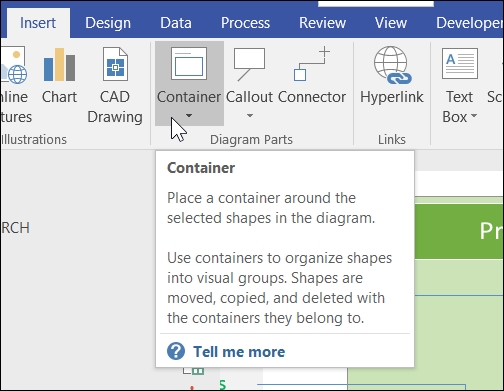This screenshot has height=391, width=504.
Task: Switch to the Design tab
Action: pyautogui.click(x=108, y=23)
